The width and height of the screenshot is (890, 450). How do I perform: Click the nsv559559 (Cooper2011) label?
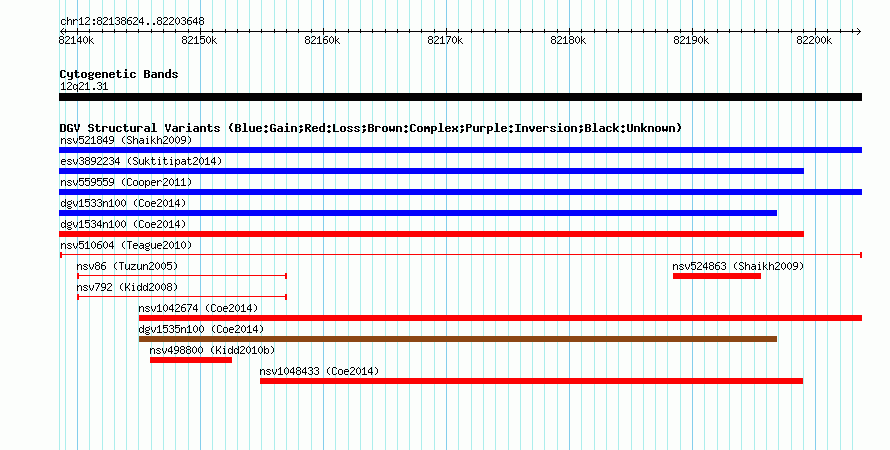(126, 182)
